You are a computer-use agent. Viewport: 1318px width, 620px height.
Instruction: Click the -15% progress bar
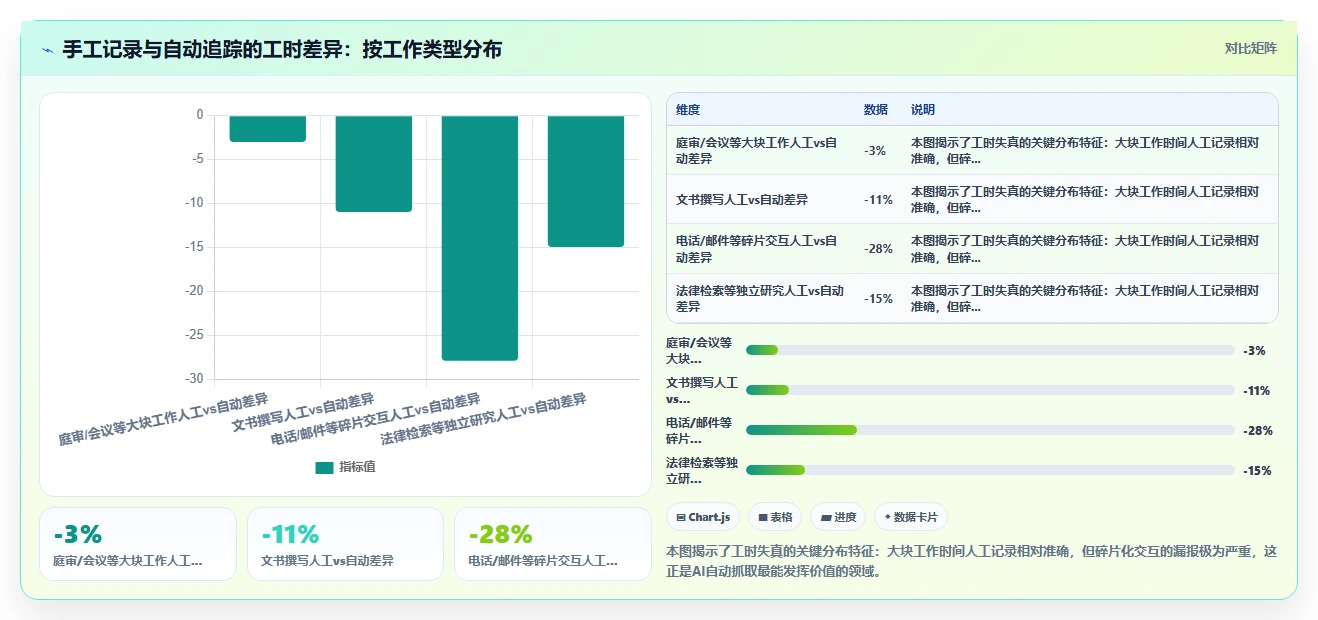coord(990,470)
